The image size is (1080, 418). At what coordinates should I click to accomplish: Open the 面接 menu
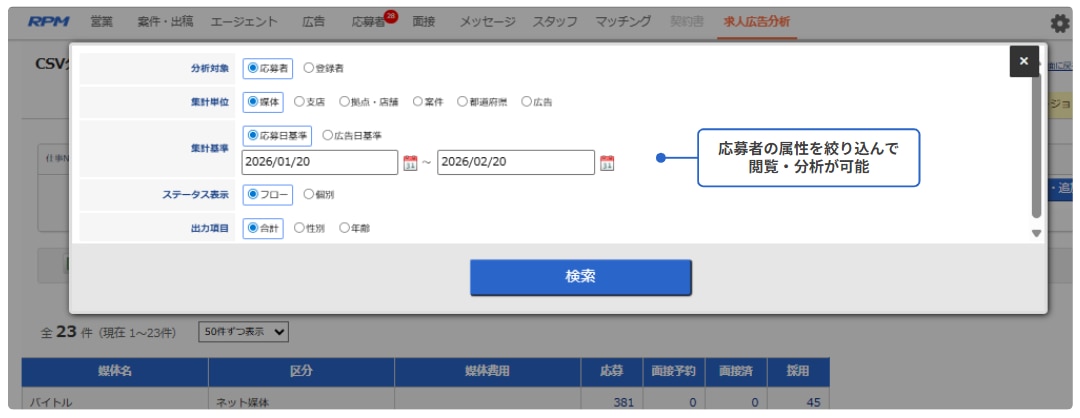(x=424, y=21)
